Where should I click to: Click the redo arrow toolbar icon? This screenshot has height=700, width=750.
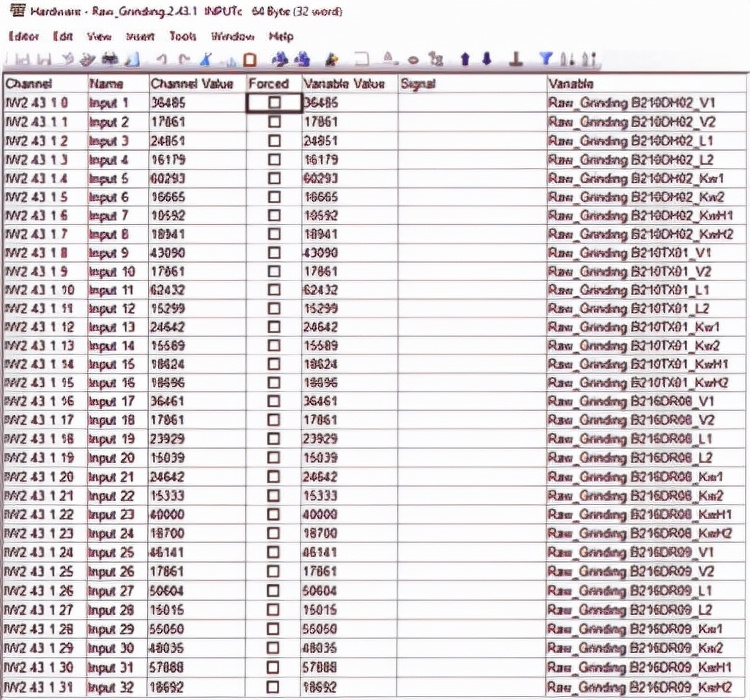pyautogui.click(x=184, y=60)
